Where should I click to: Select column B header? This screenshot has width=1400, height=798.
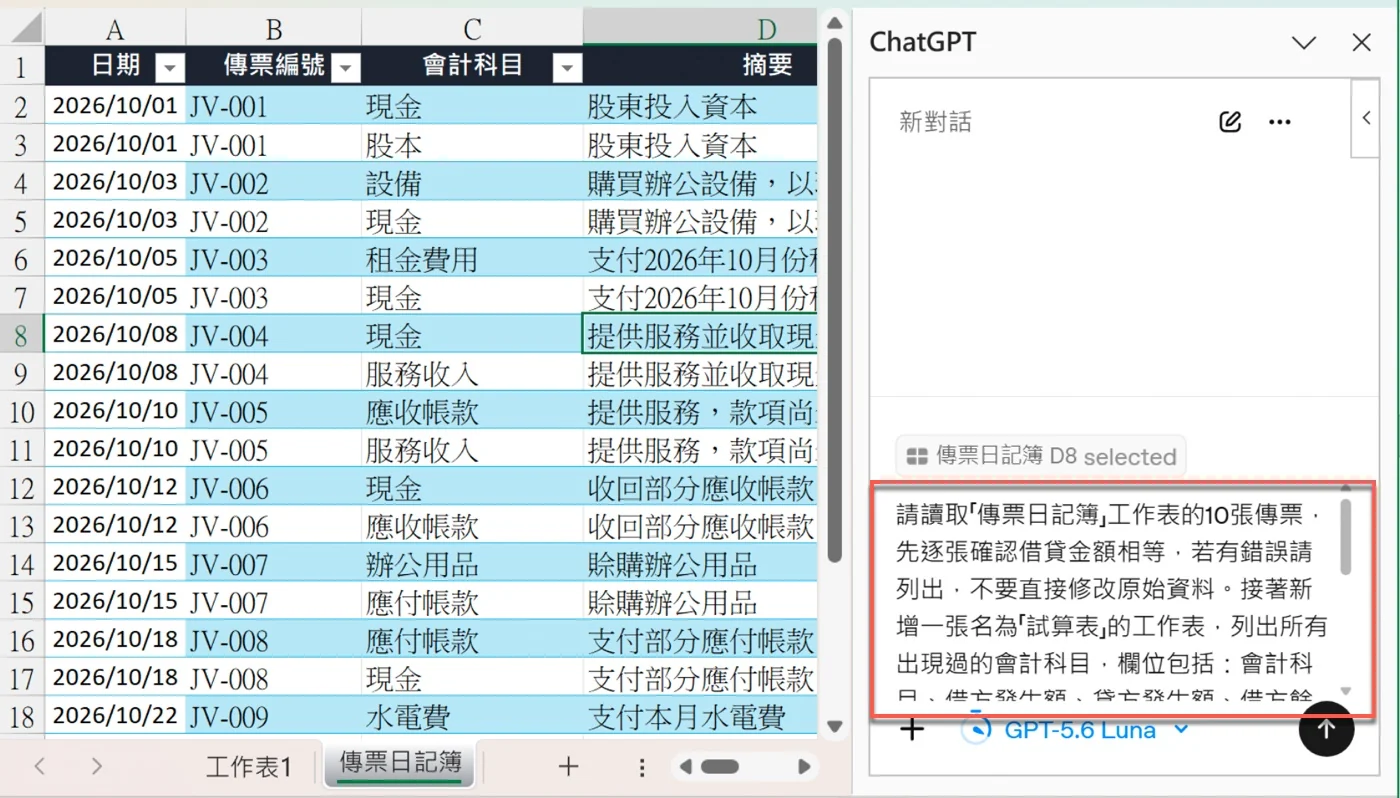(273, 28)
